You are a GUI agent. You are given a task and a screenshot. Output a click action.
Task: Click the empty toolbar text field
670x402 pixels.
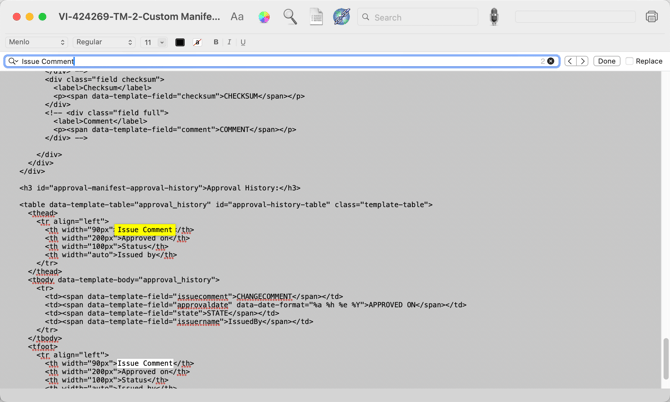pos(575,17)
